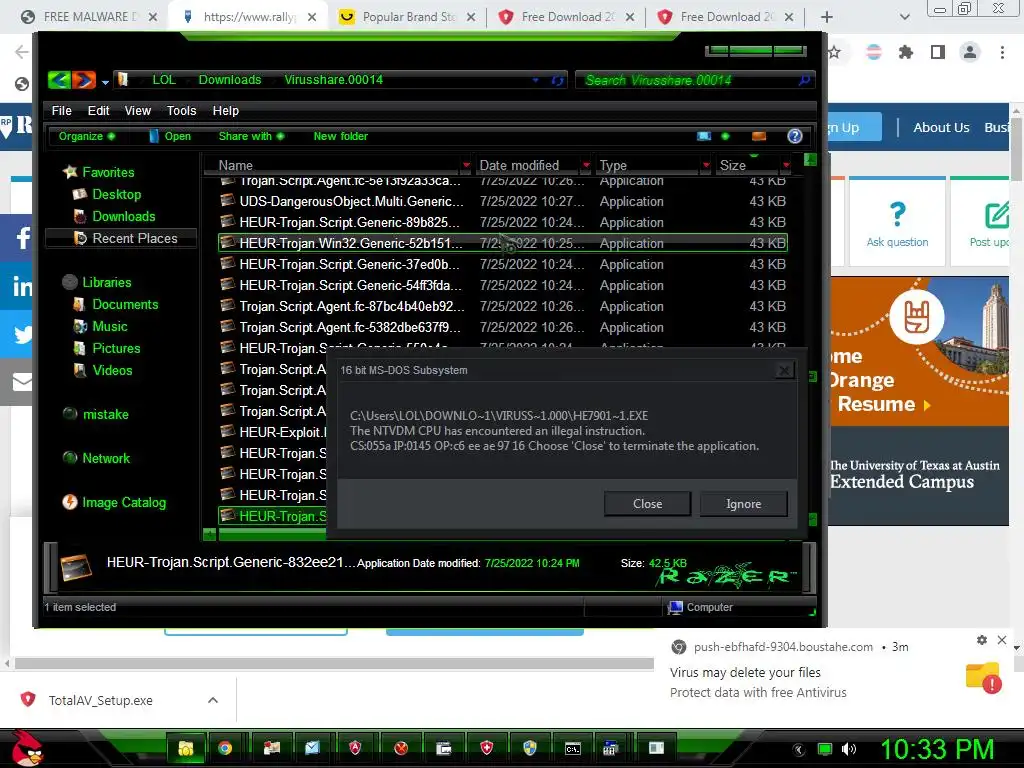Switch to Popular Brand Chrome tab
The width and height of the screenshot is (1024, 768).
click(408, 17)
